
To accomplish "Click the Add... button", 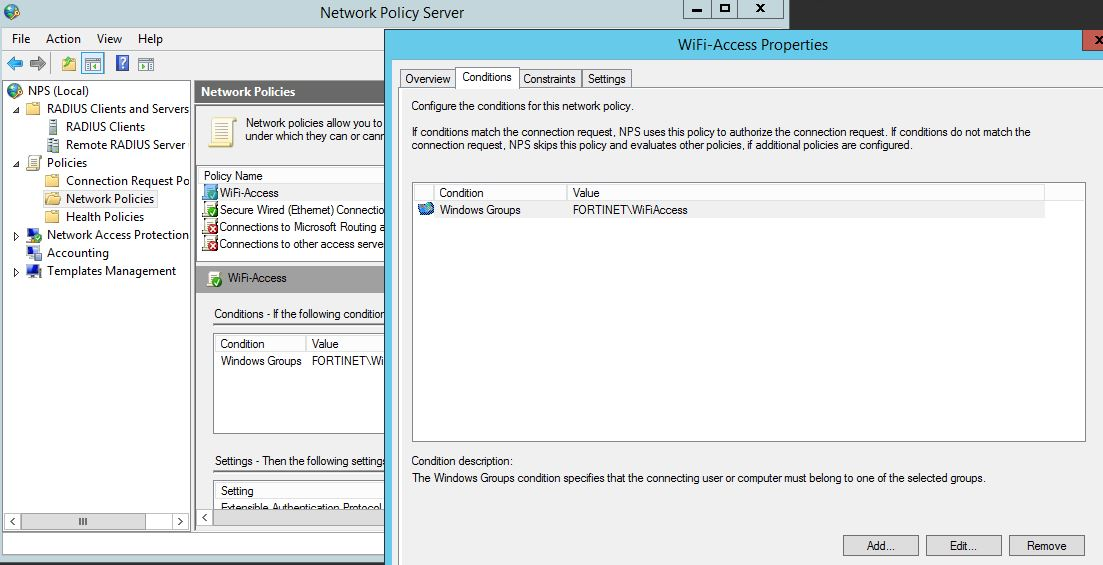I will (881, 545).
